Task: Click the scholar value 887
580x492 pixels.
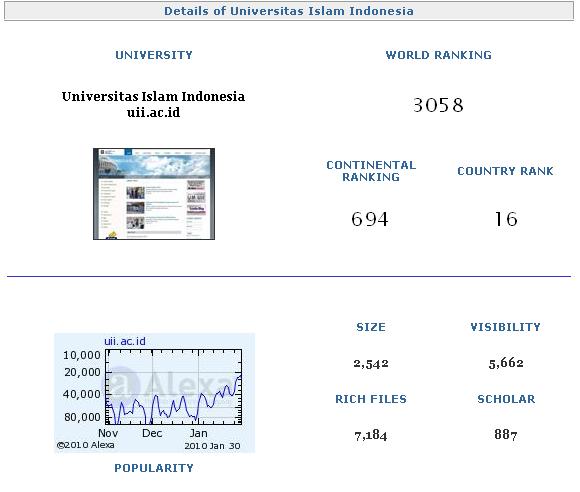Action: pyautogui.click(x=506, y=434)
